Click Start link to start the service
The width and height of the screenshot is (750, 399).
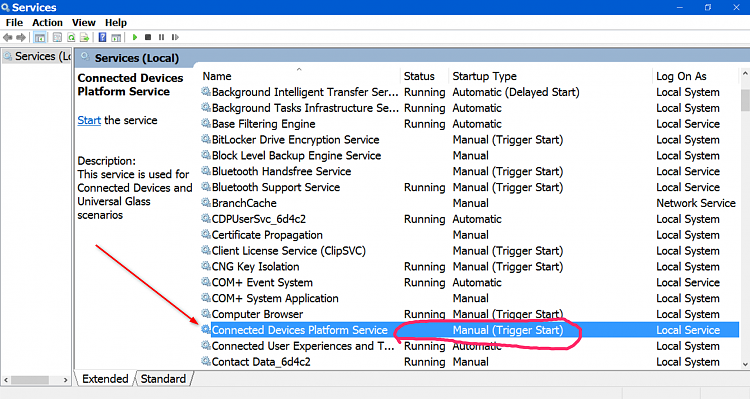pos(89,121)
